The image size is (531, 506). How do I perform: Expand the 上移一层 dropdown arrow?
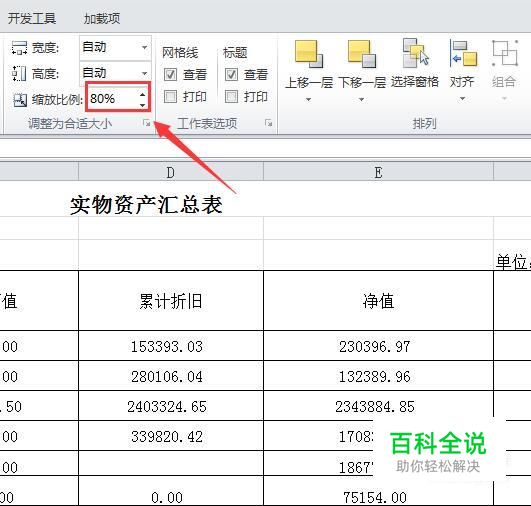click(309, 99)
